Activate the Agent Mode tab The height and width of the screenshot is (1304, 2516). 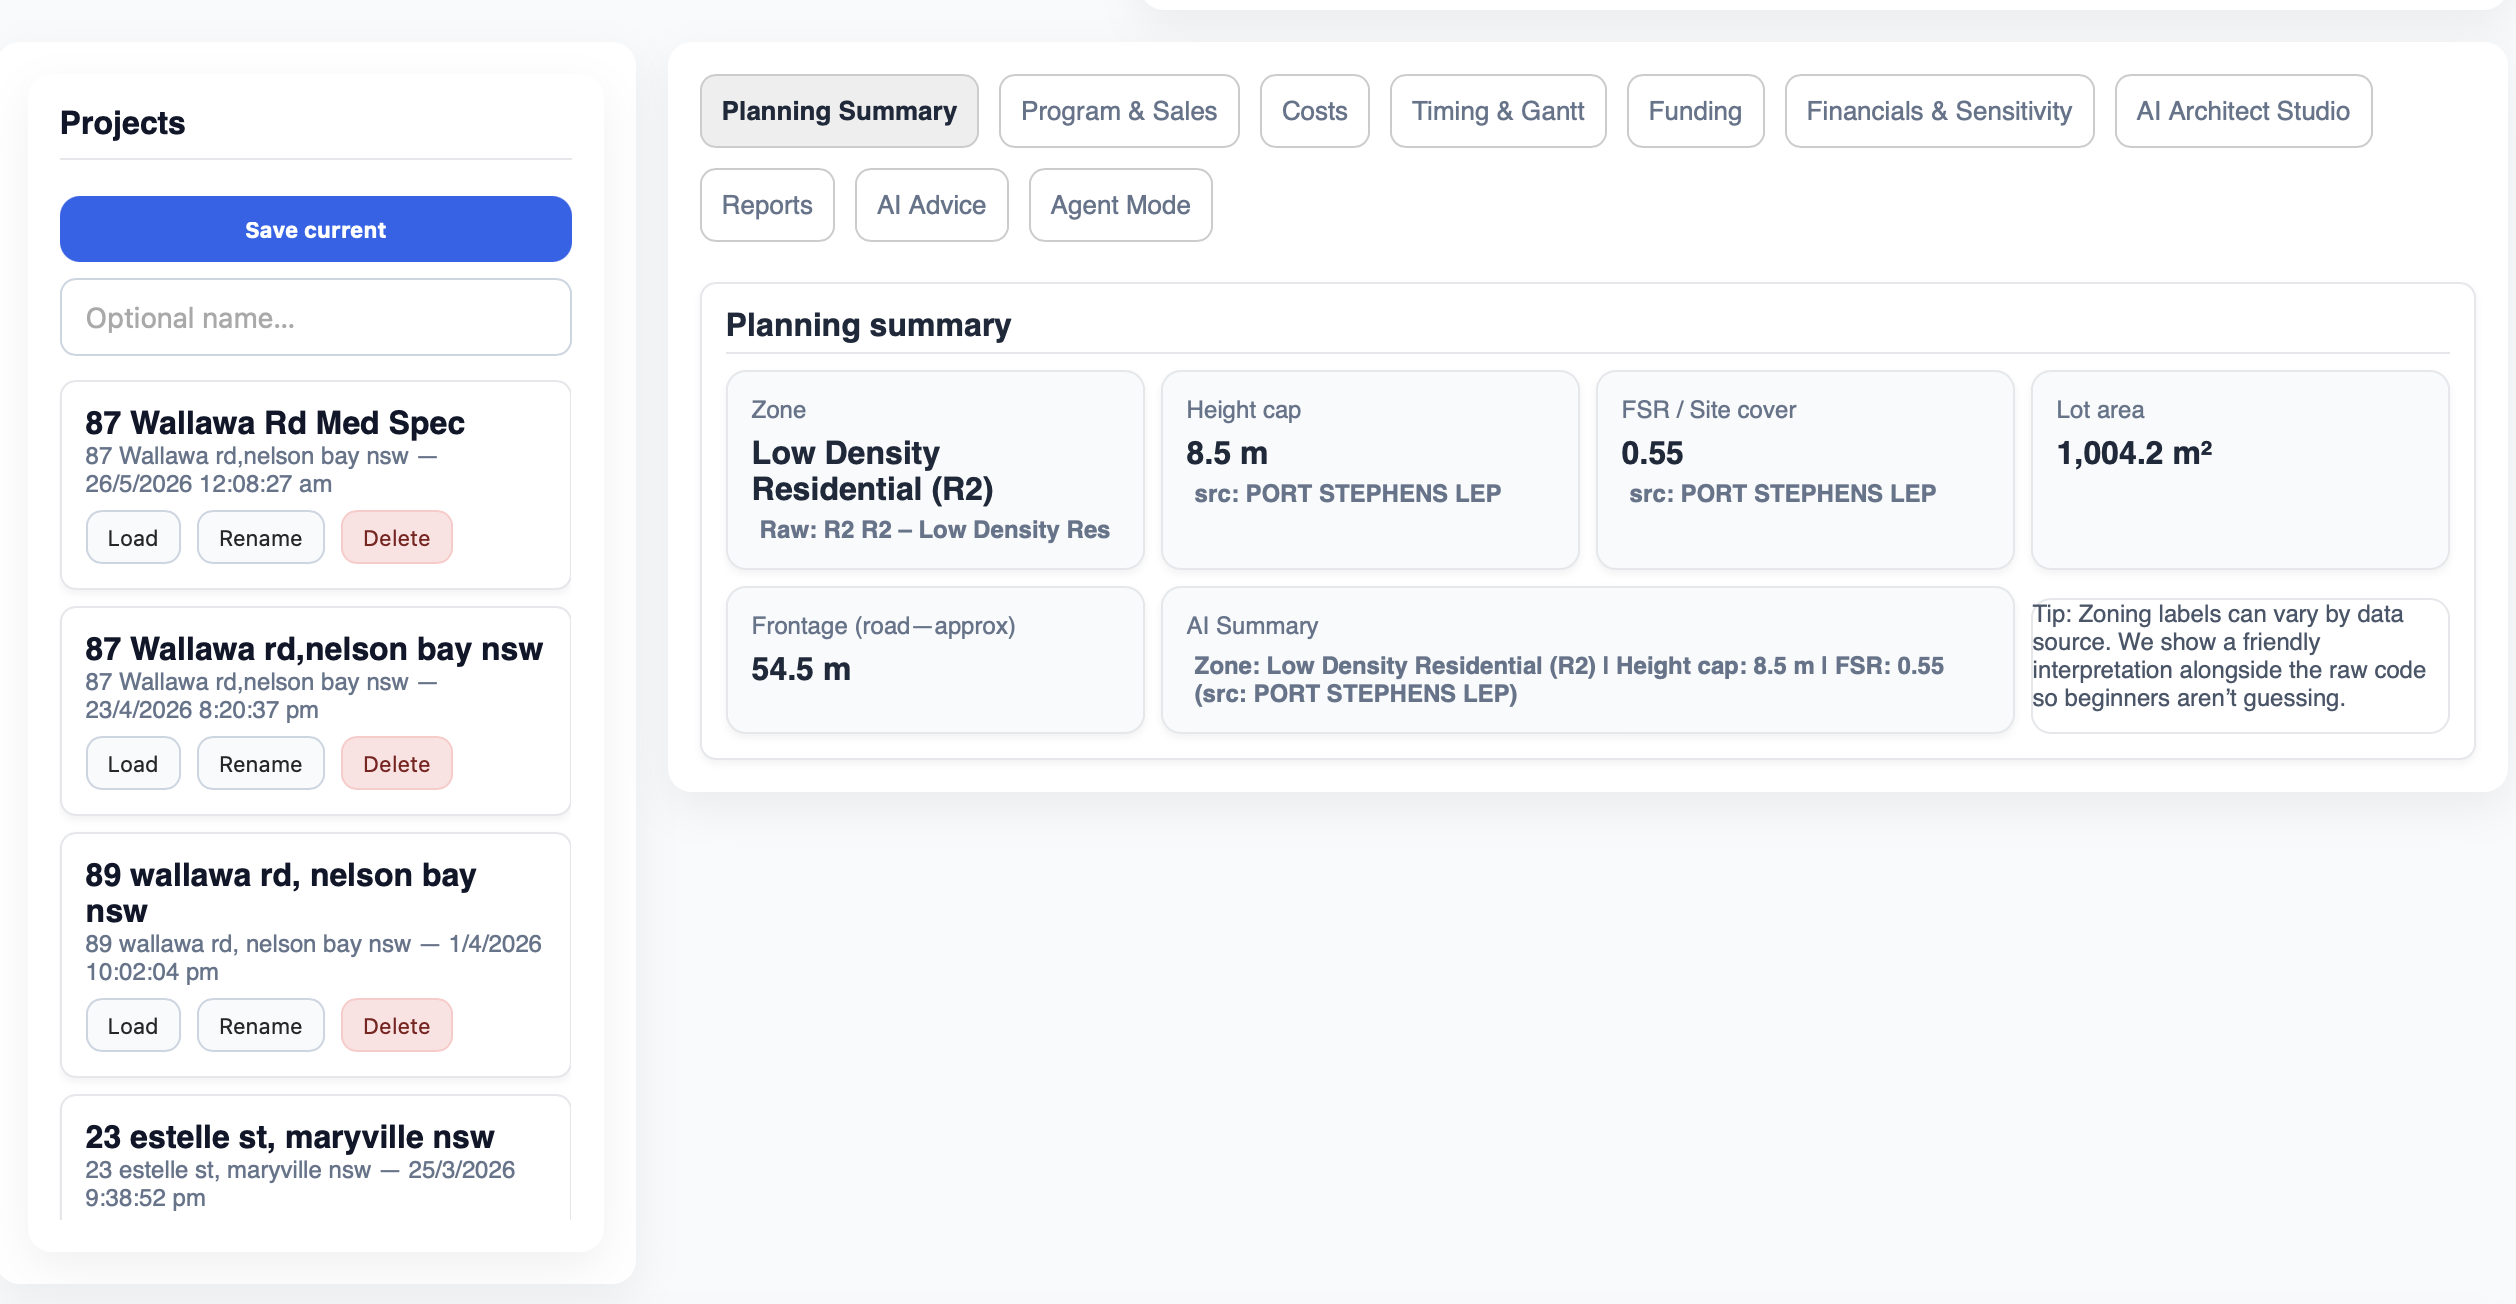1120,205
